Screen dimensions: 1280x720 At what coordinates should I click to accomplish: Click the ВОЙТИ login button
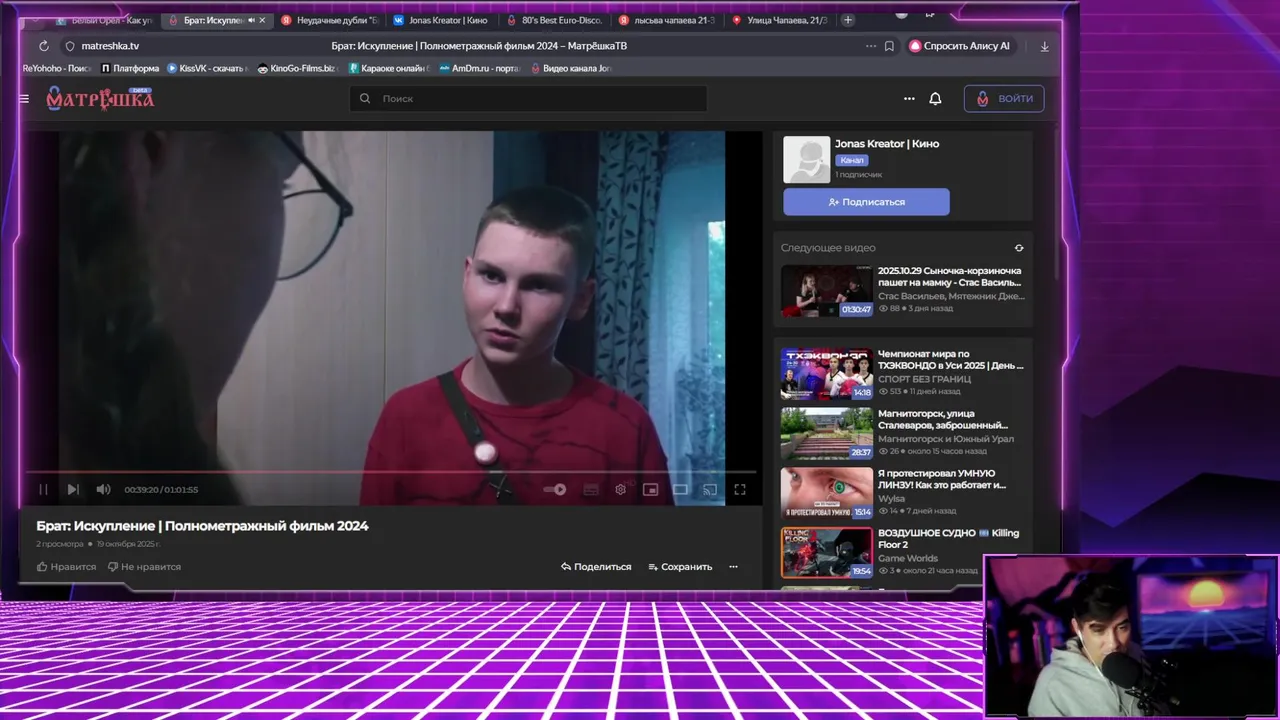1004,98
